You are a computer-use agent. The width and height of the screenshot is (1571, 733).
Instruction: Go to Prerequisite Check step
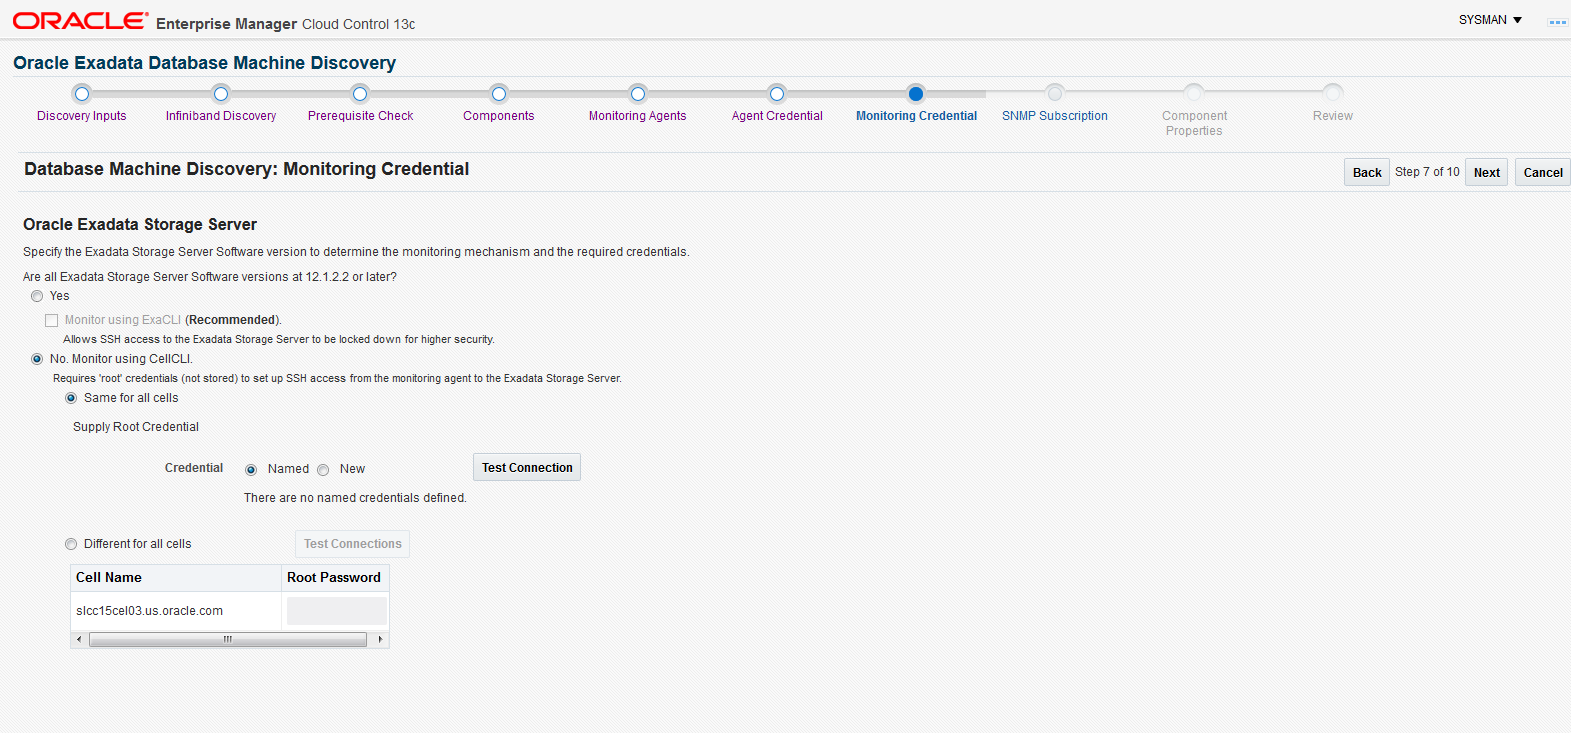[x=360, y=116]
